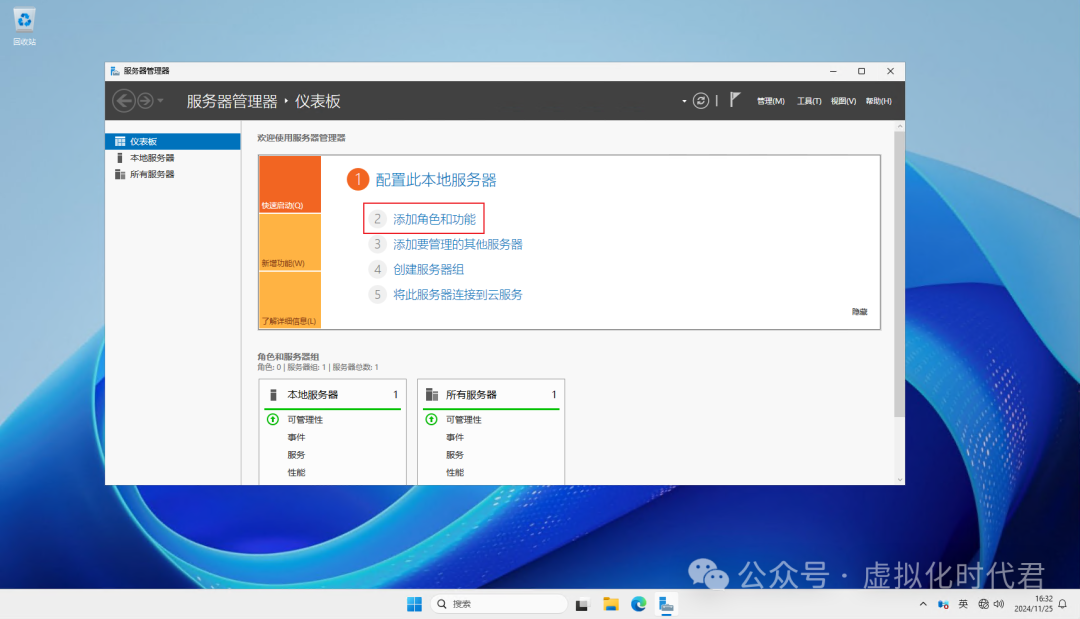Go back with the navigation back arrow
Screen dimensions: 1080x619
tap(124, 101)
